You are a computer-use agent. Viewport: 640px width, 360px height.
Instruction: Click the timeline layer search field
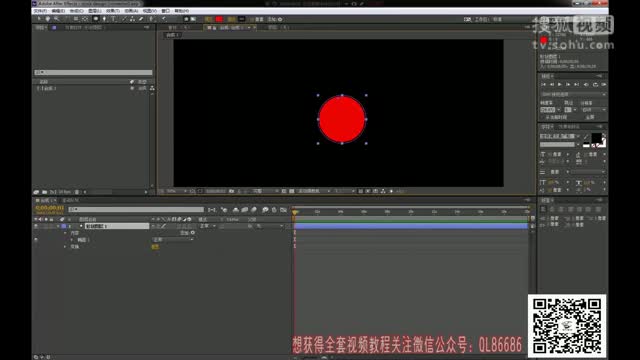pyautogui.click(x=136, y=210)
